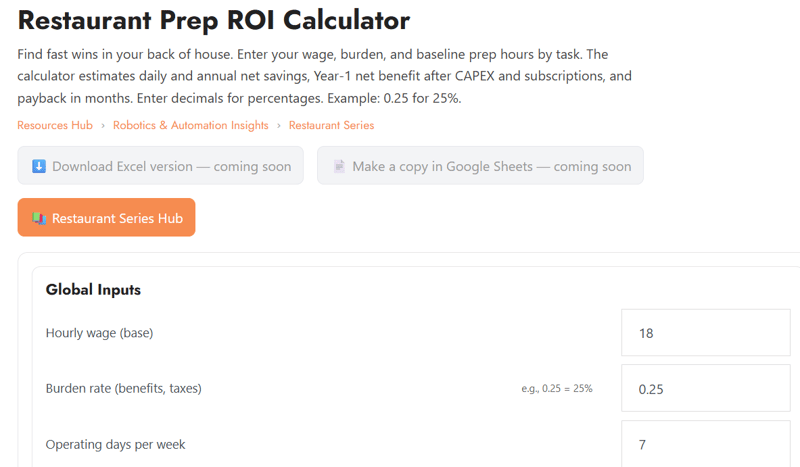The image size is (800, 467).
Task: Open Robotics & Automation Insights breadcrumb link
Action: click(x=190, y=126)
